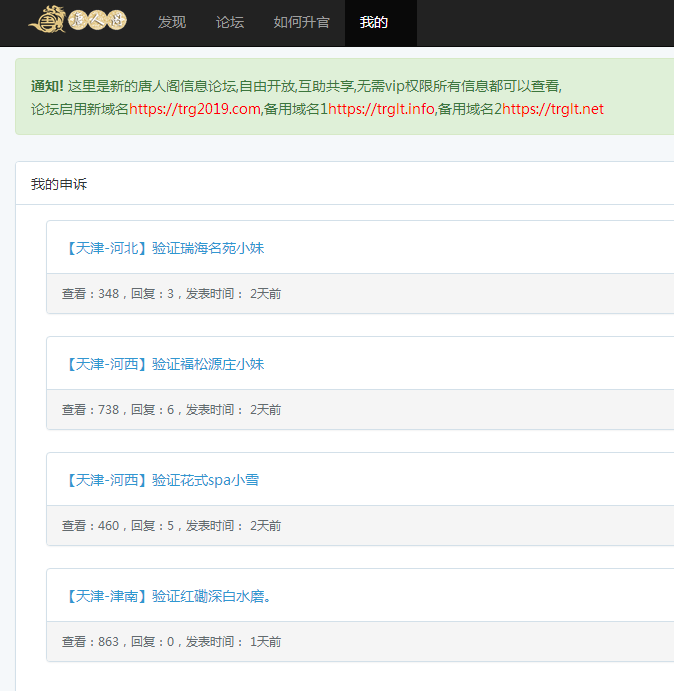Click the 论坛启用新域名 text in notice

80,109
